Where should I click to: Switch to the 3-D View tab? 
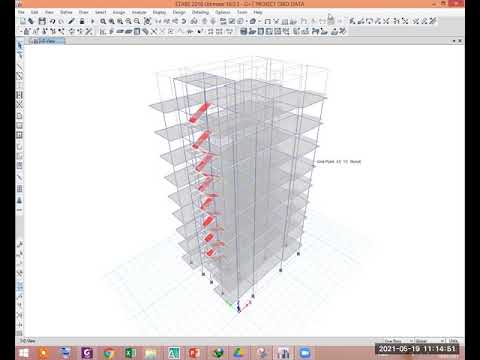47,41
